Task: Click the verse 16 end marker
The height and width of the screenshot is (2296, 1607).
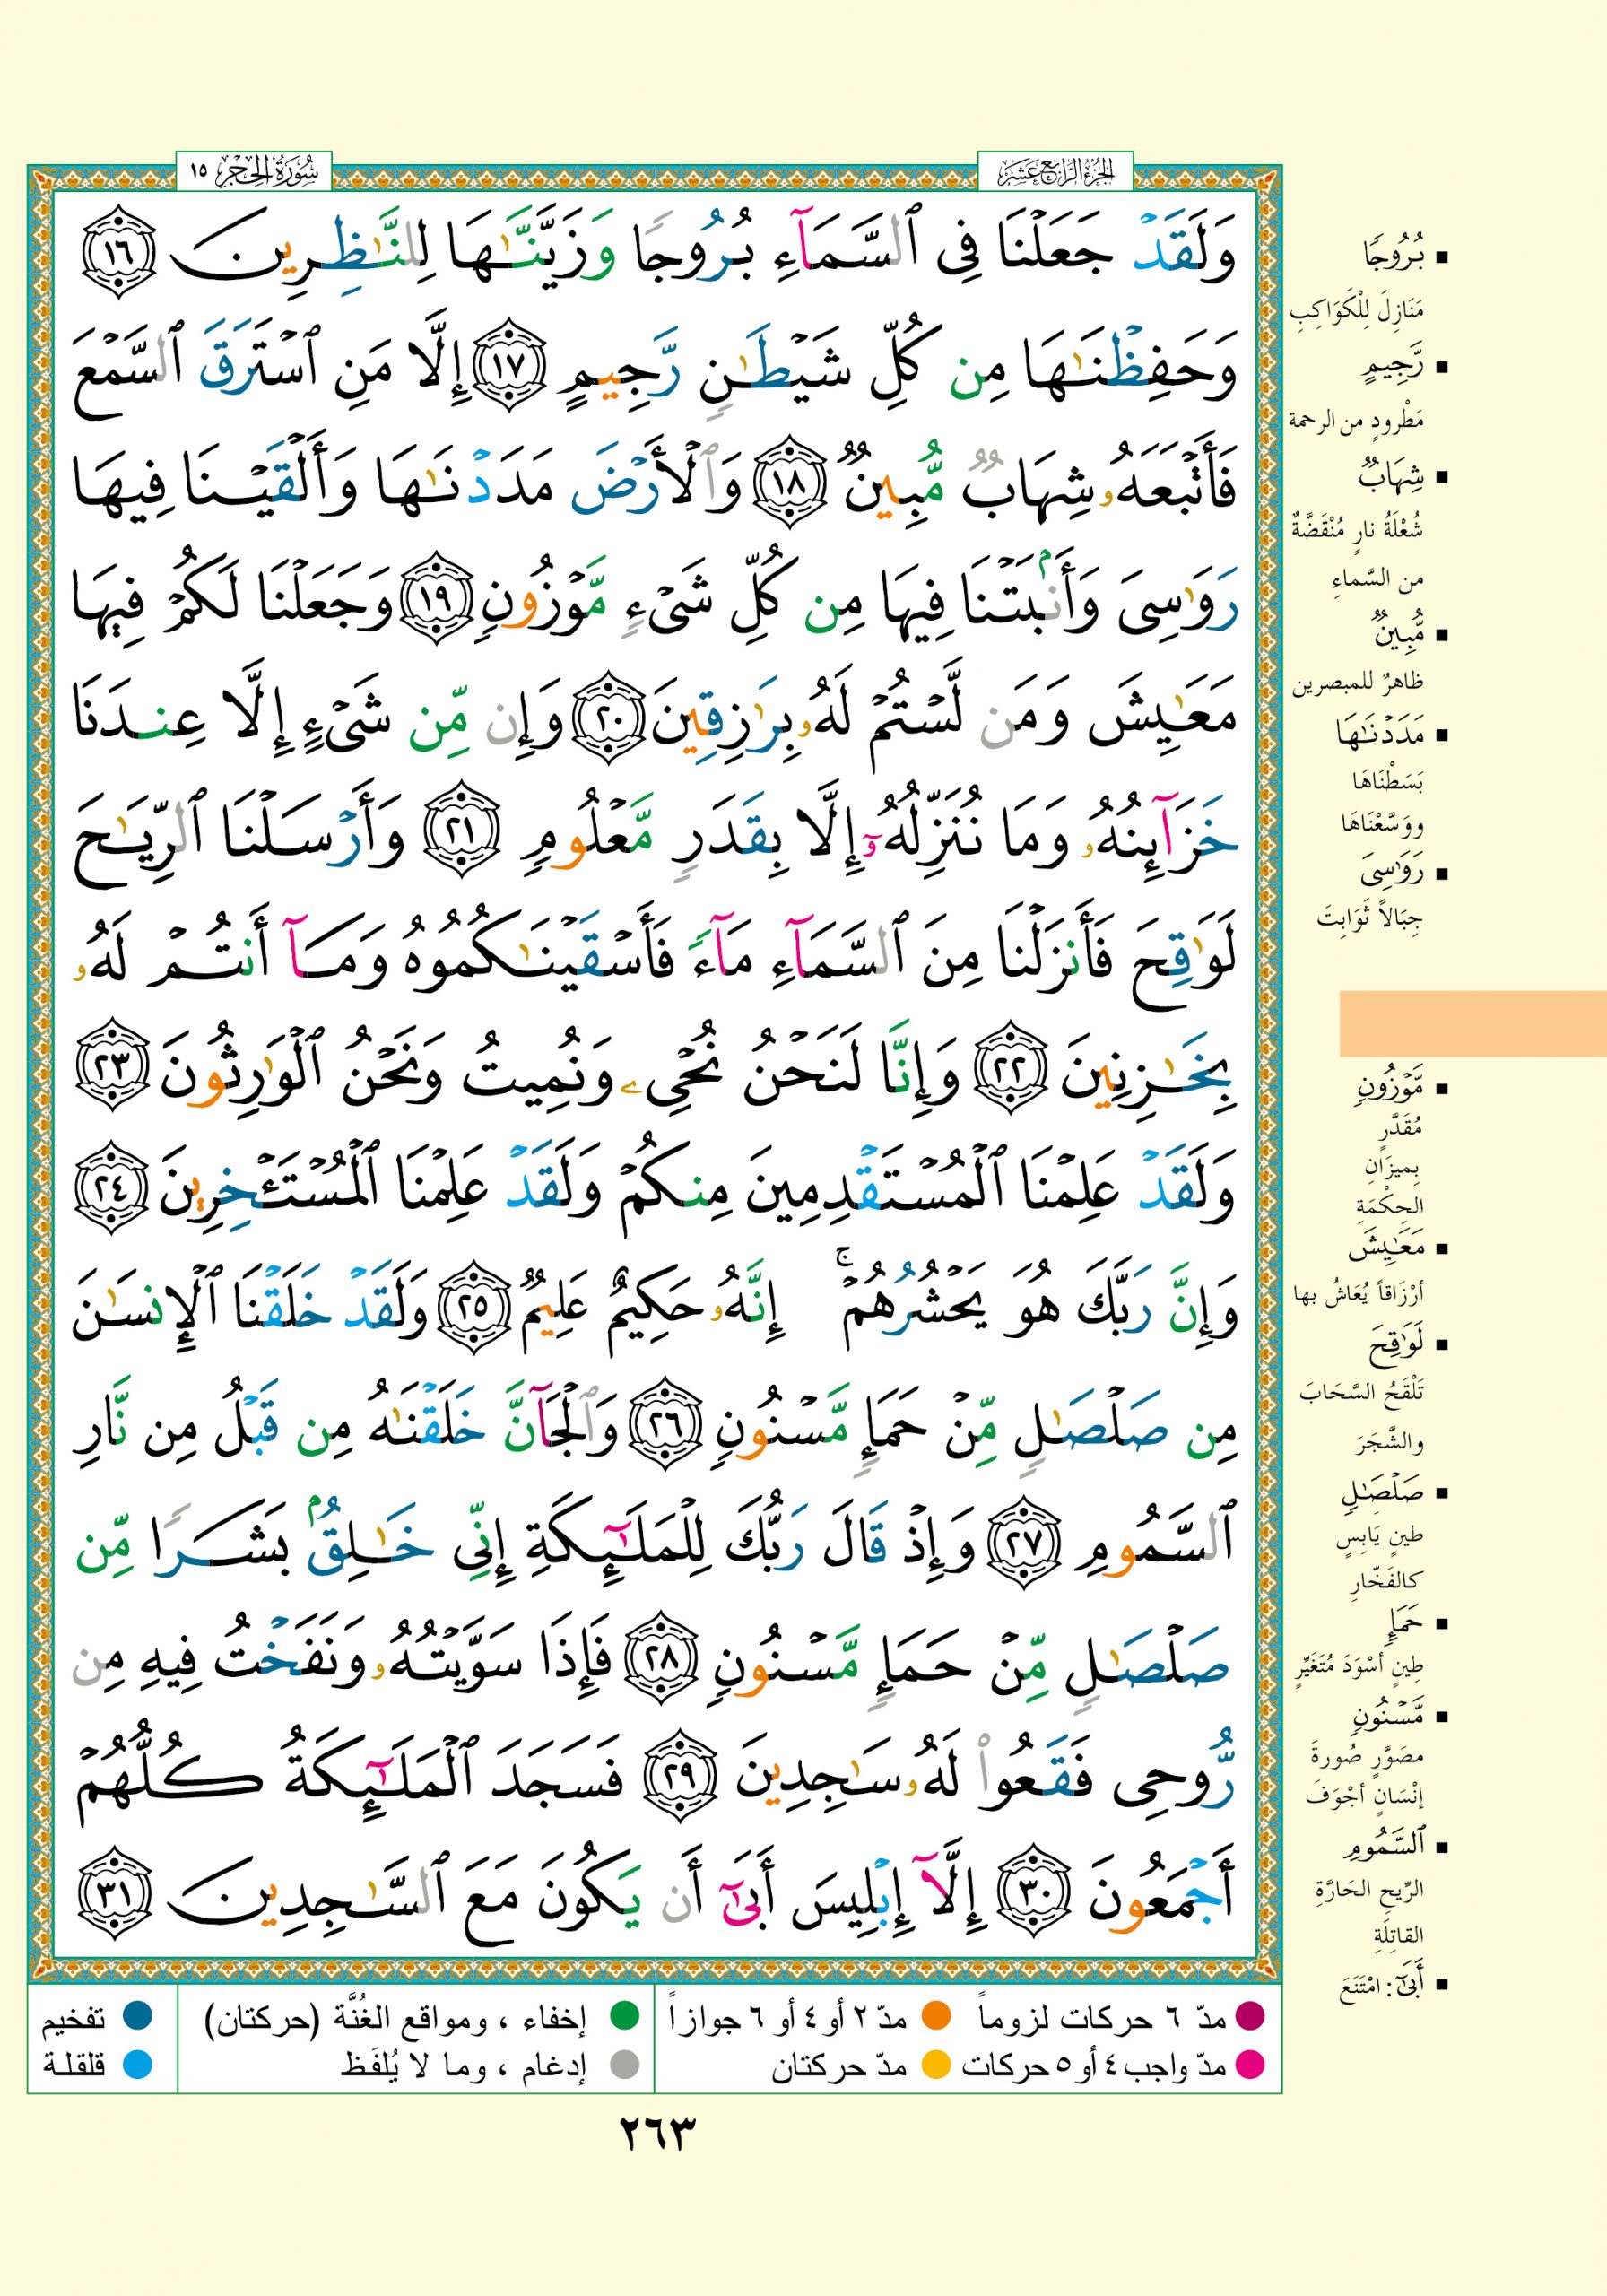Action: click(117, 252)
